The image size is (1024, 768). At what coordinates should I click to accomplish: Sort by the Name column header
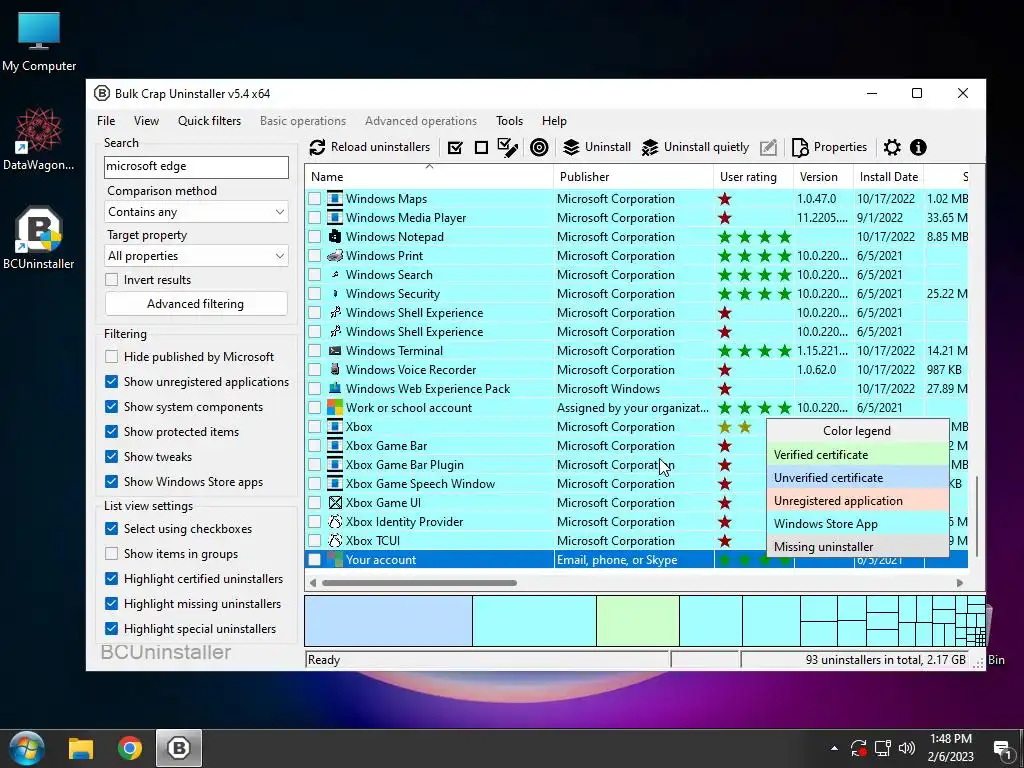point(429,176)
